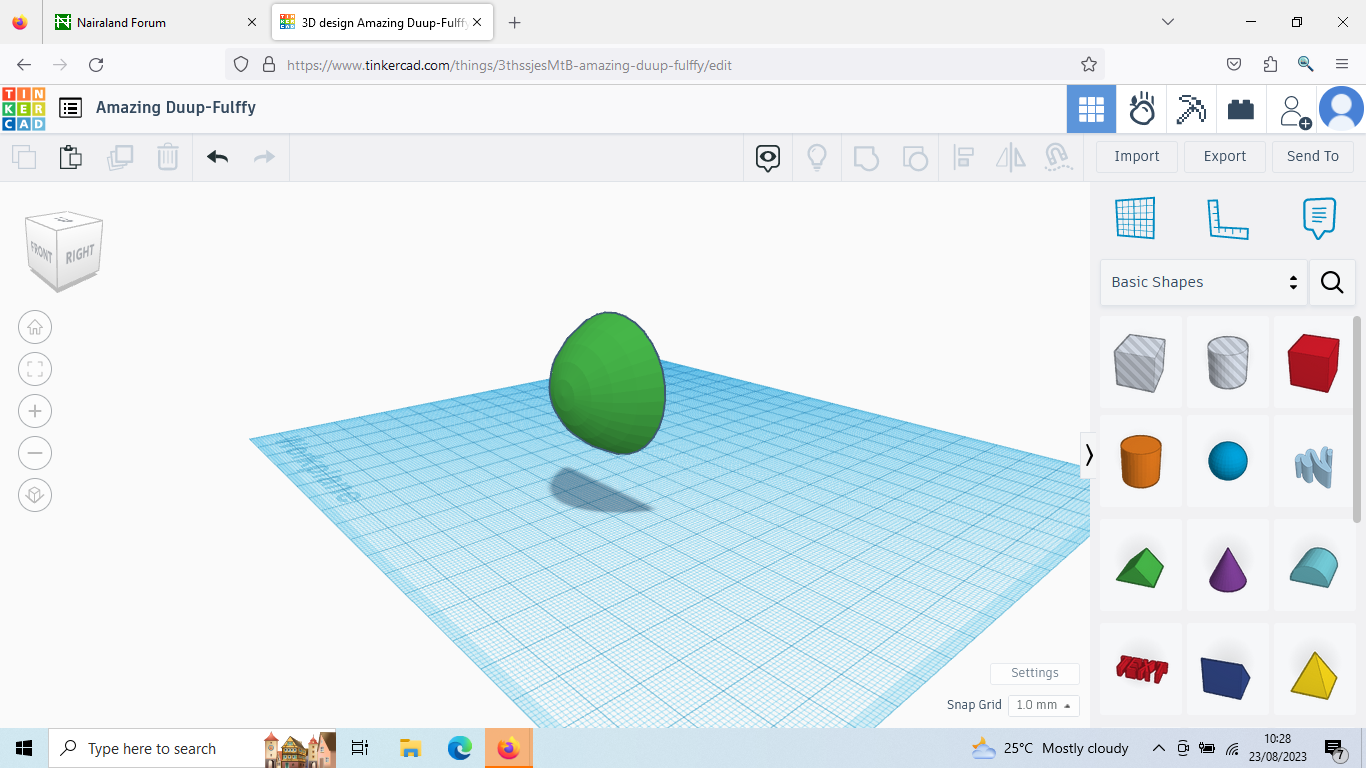Image resolution: width=1366 pixels, height=768 pixels.
Task: Select the orange Cylinder shape
Action: pyautogui.click(x=1141, y=461)
